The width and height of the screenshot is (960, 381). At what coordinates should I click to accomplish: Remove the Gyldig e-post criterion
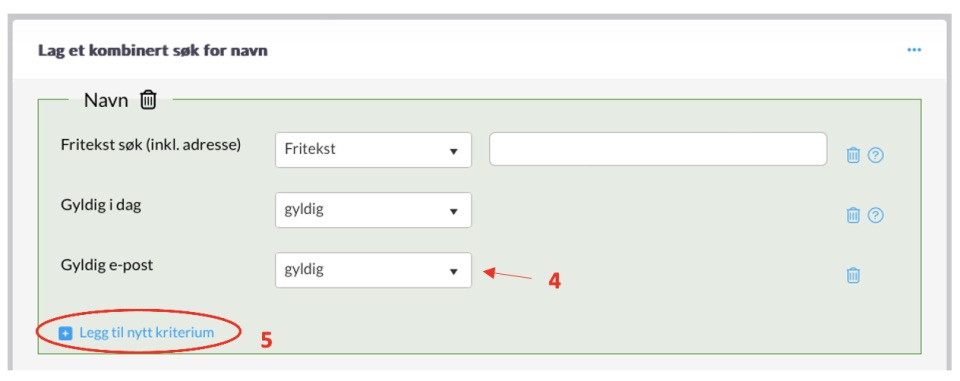click(853, 275)
